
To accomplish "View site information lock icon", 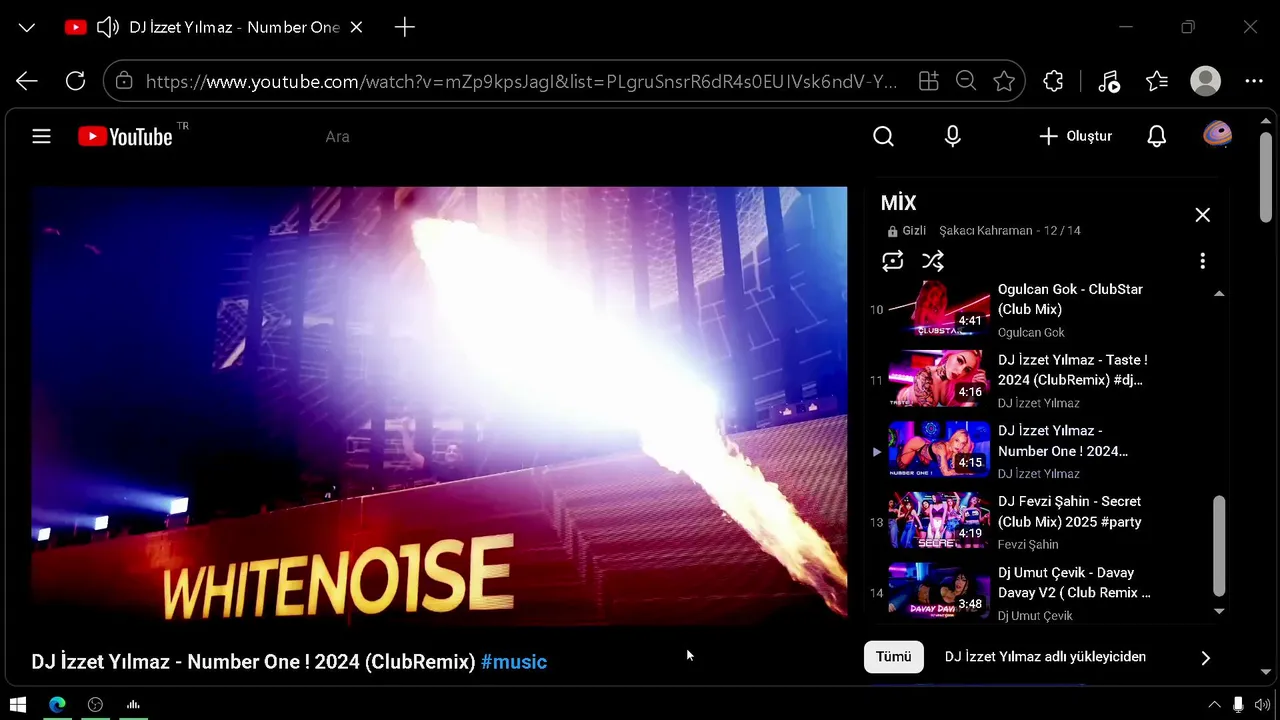I will click(124, 82).
